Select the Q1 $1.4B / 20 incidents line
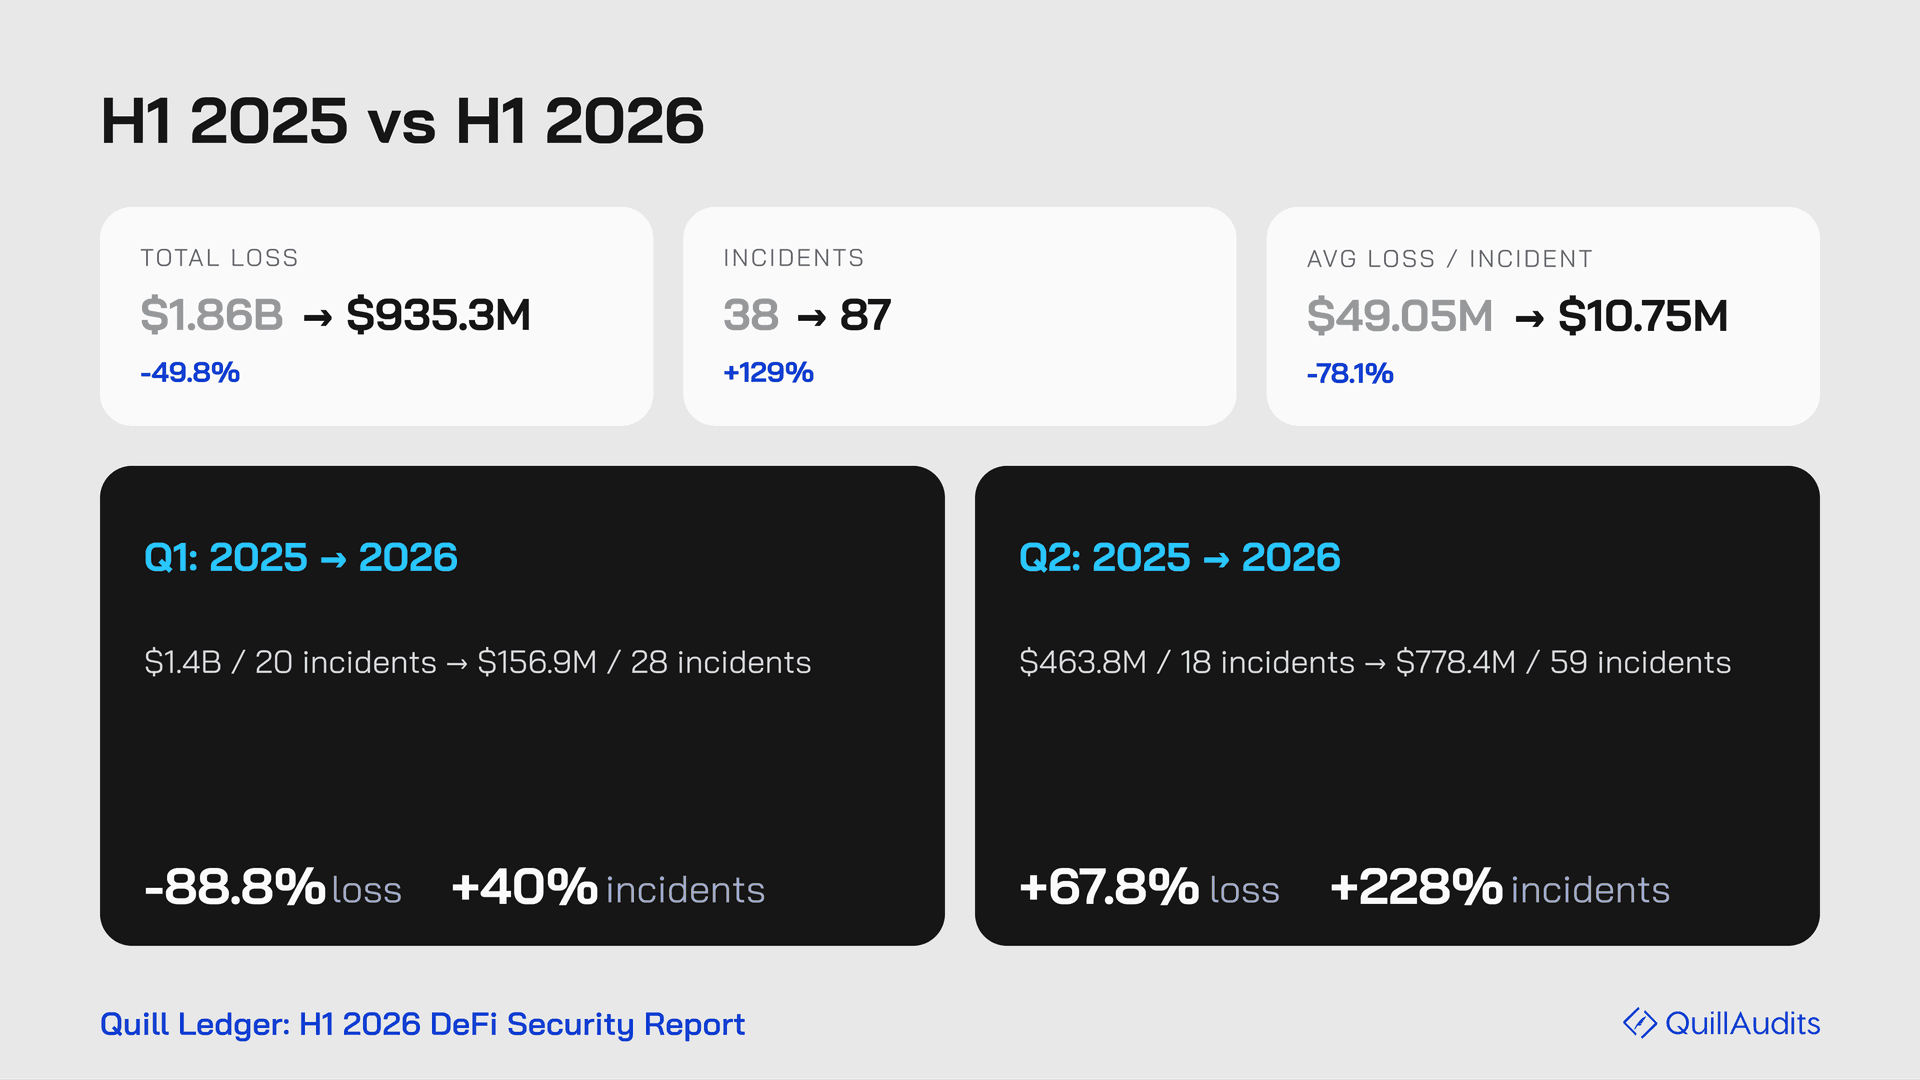The image size is (1920, 1080). pyautogui.click(x=478, y=662)
